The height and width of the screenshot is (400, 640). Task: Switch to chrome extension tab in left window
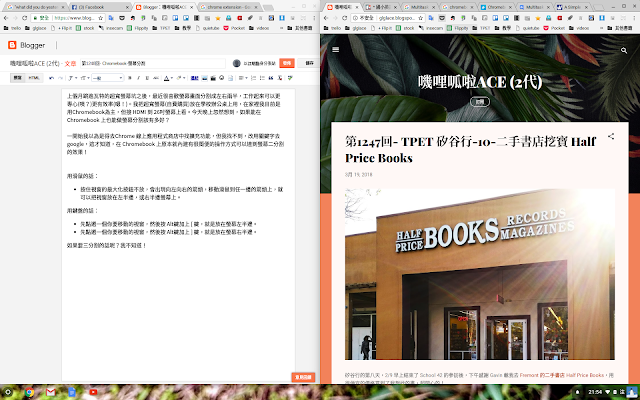tap(228, 7)
